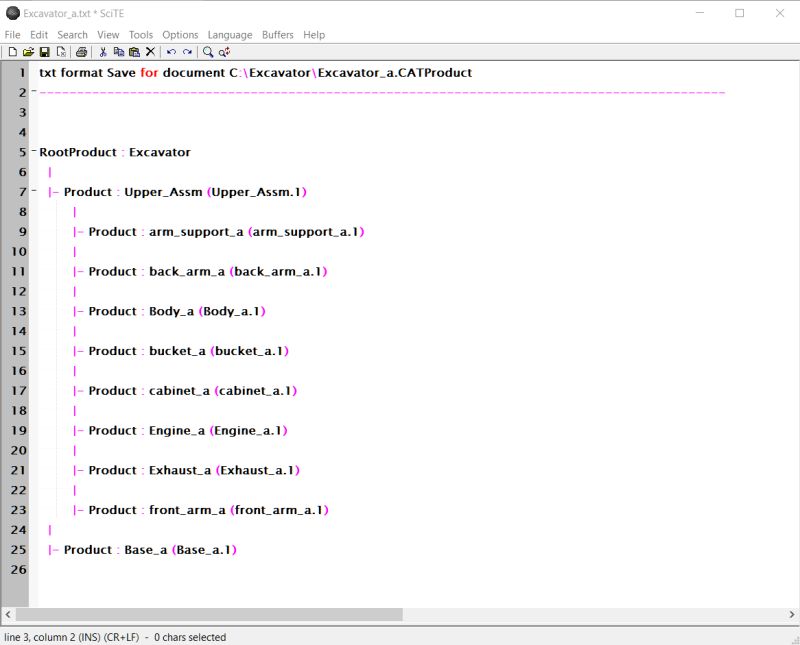The width and height of the screenshot is (800, 645).
Task: Cut the selection with the scissors icon
Action: point(103,52)
